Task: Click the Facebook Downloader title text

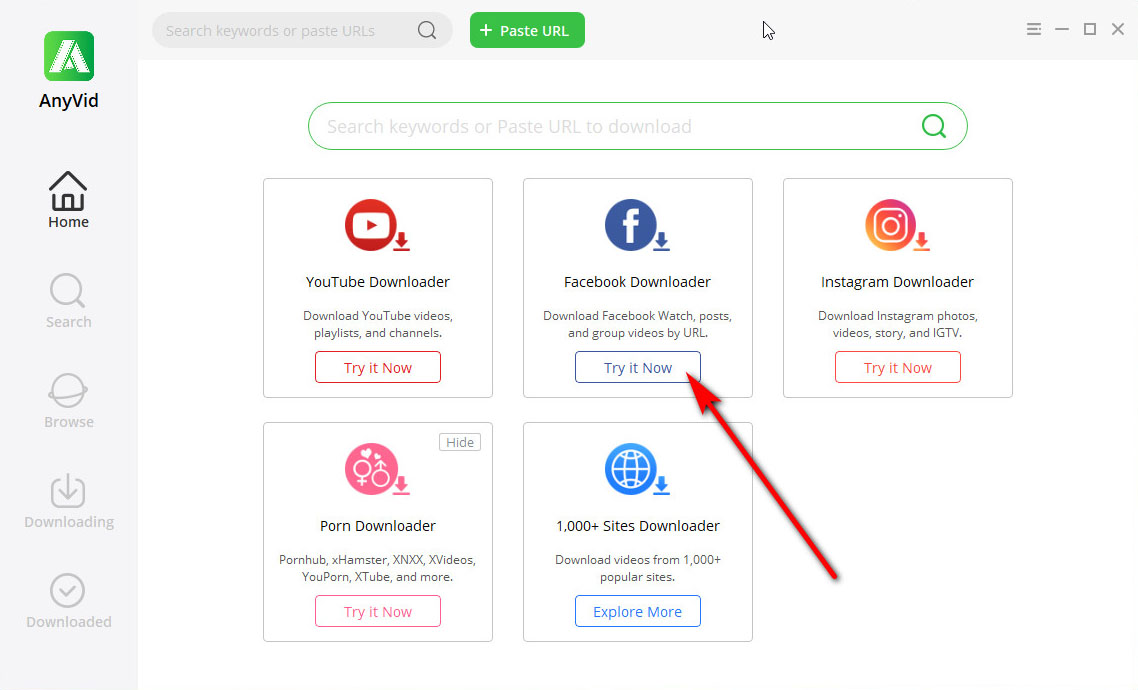Action: point(637,282)
